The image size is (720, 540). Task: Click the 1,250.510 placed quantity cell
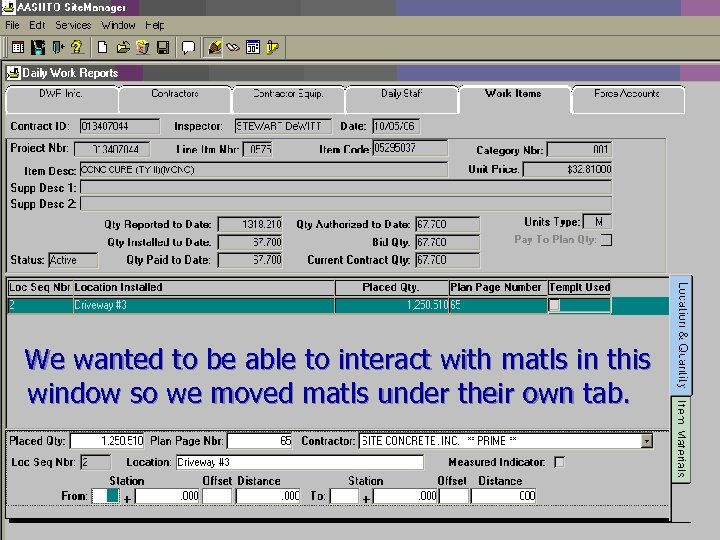(x=391, y=305)
